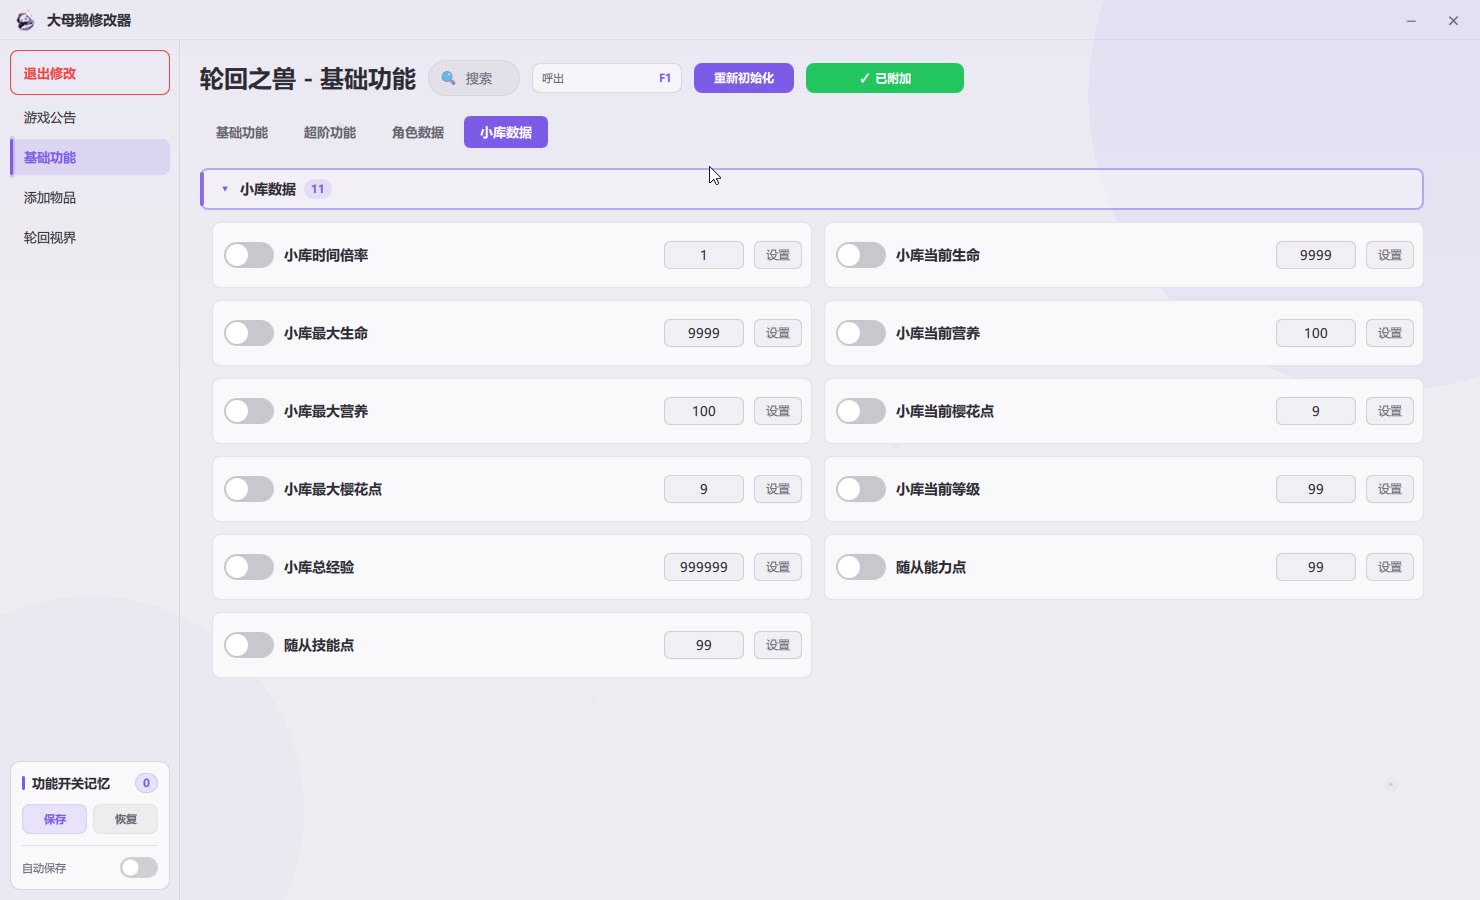
Task: Click the 轮回之兽 - 基础功能 page title
Action: coord(307,79)
